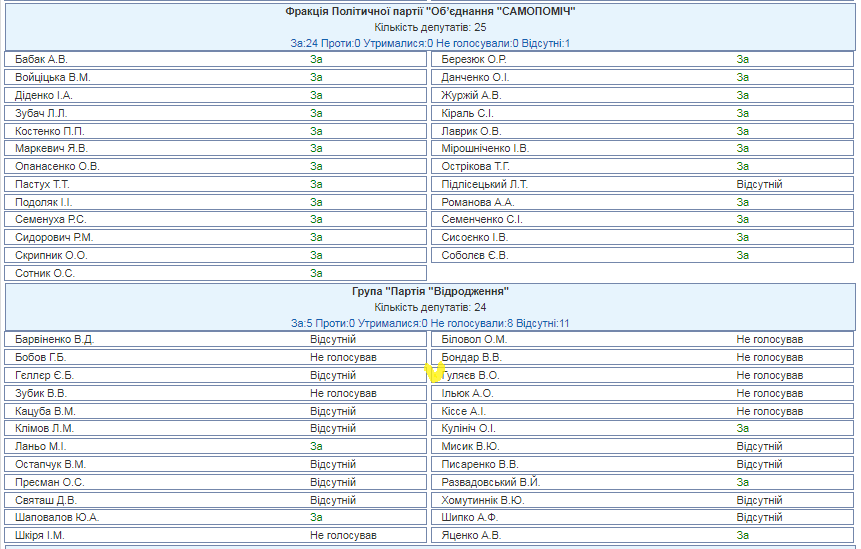The height and width of the screenshot is (549, 861).
Task: Select the name Ланьо М.І.
Action: (40, 446)
